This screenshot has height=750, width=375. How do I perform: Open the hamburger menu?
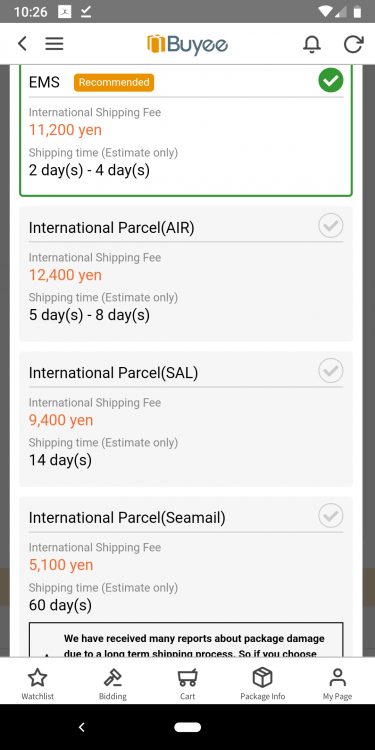(x=55, y=44)
